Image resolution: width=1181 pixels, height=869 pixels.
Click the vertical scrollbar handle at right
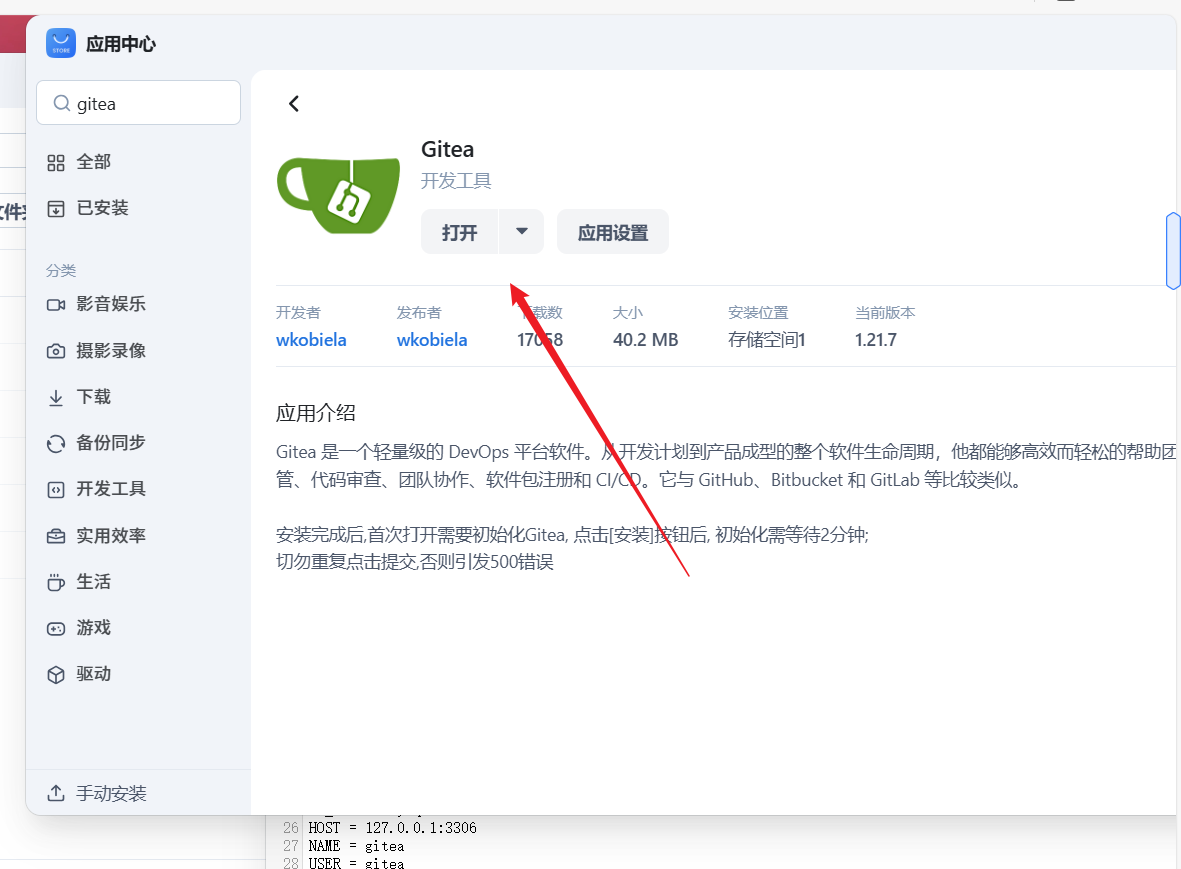1173,251
